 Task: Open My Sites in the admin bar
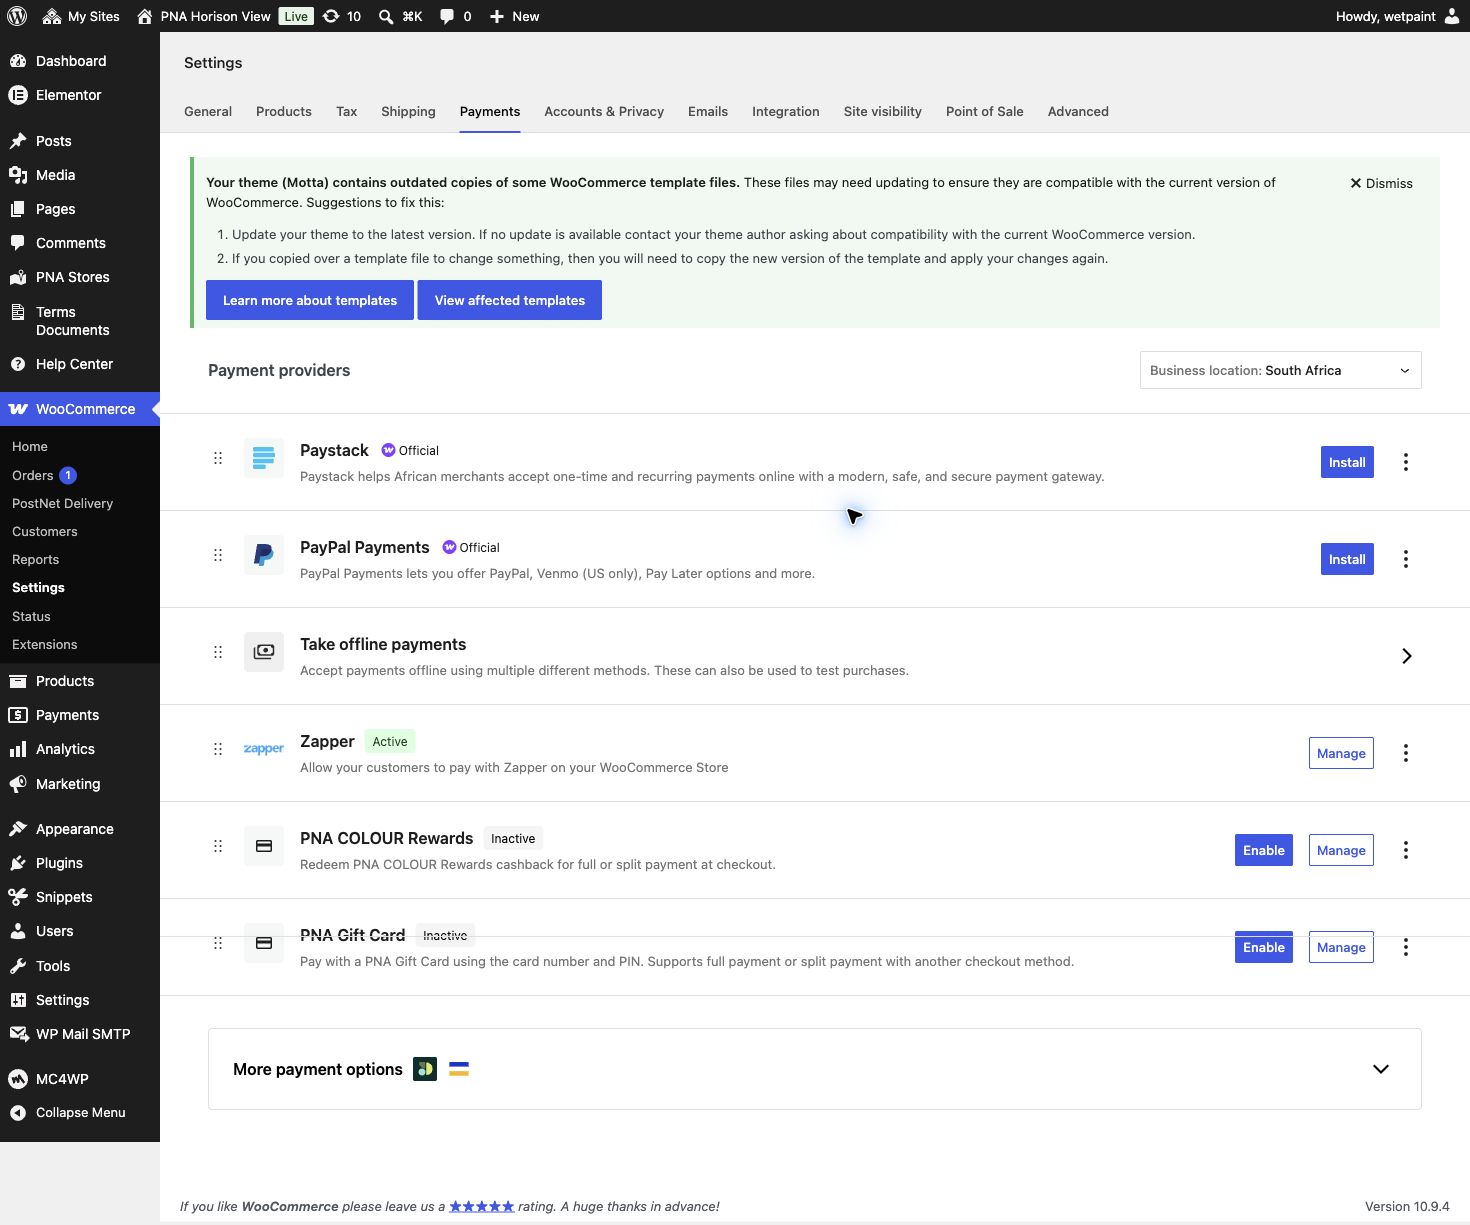click(81, 16)
